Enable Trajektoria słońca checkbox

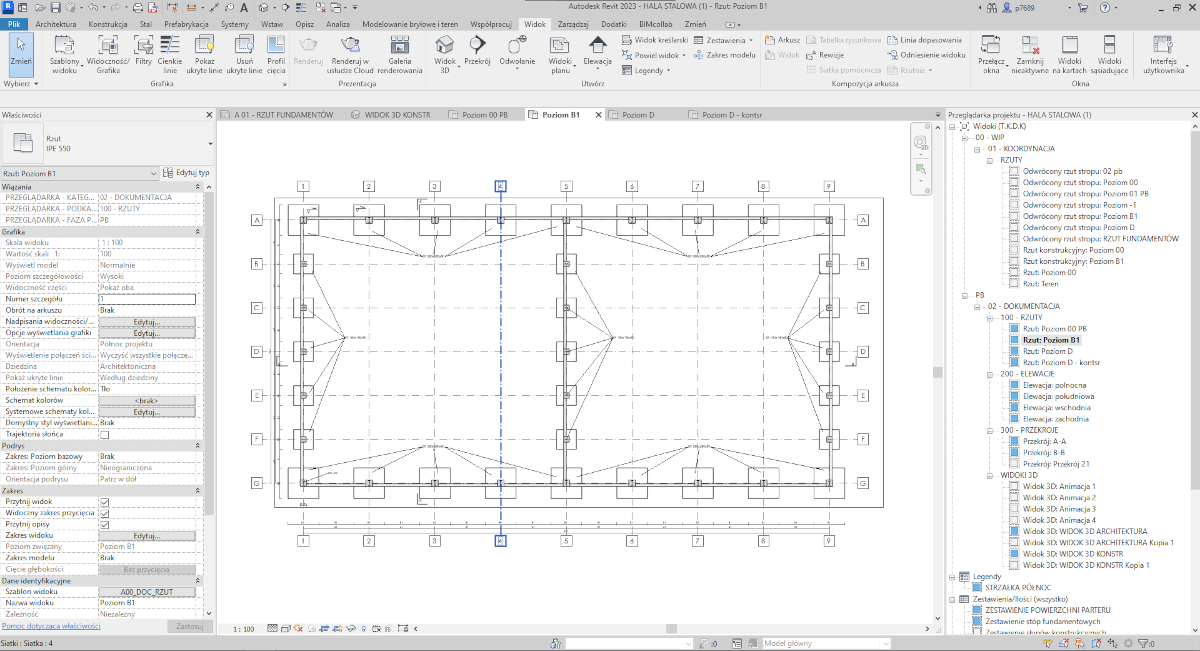point(105,435)
